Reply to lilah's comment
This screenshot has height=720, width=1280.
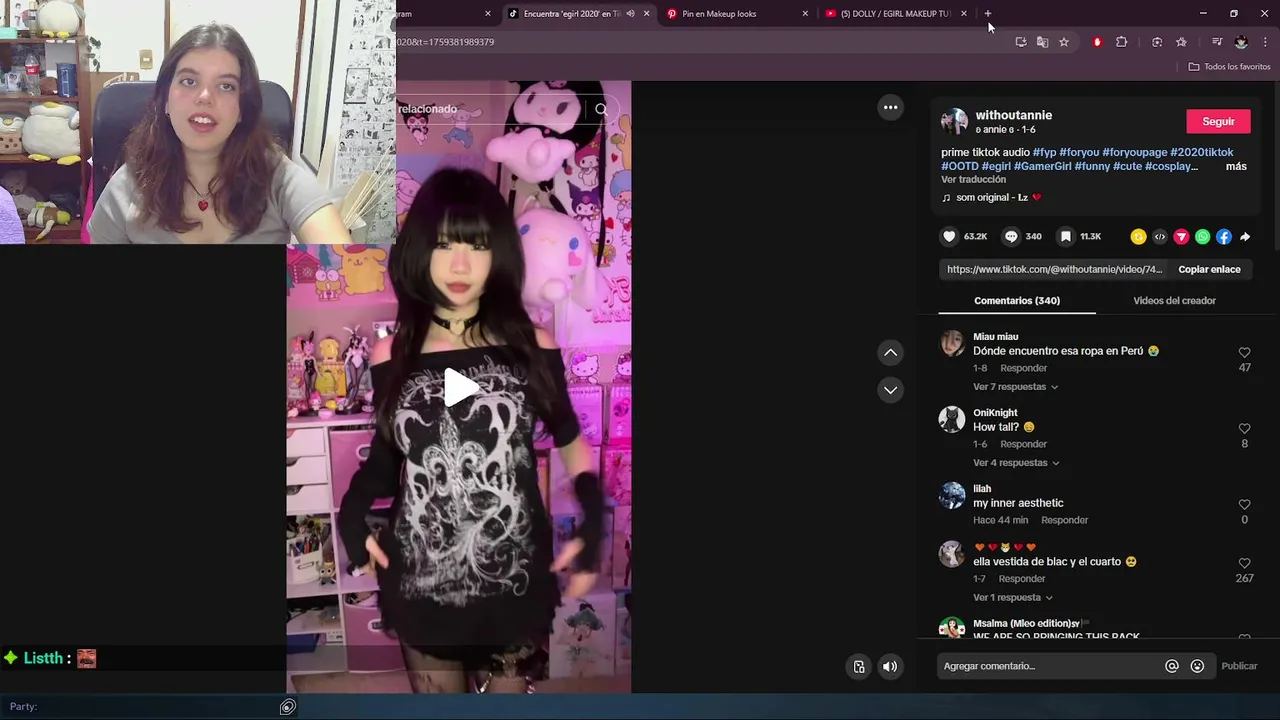pyautogui.click(x=1064, y=520)
